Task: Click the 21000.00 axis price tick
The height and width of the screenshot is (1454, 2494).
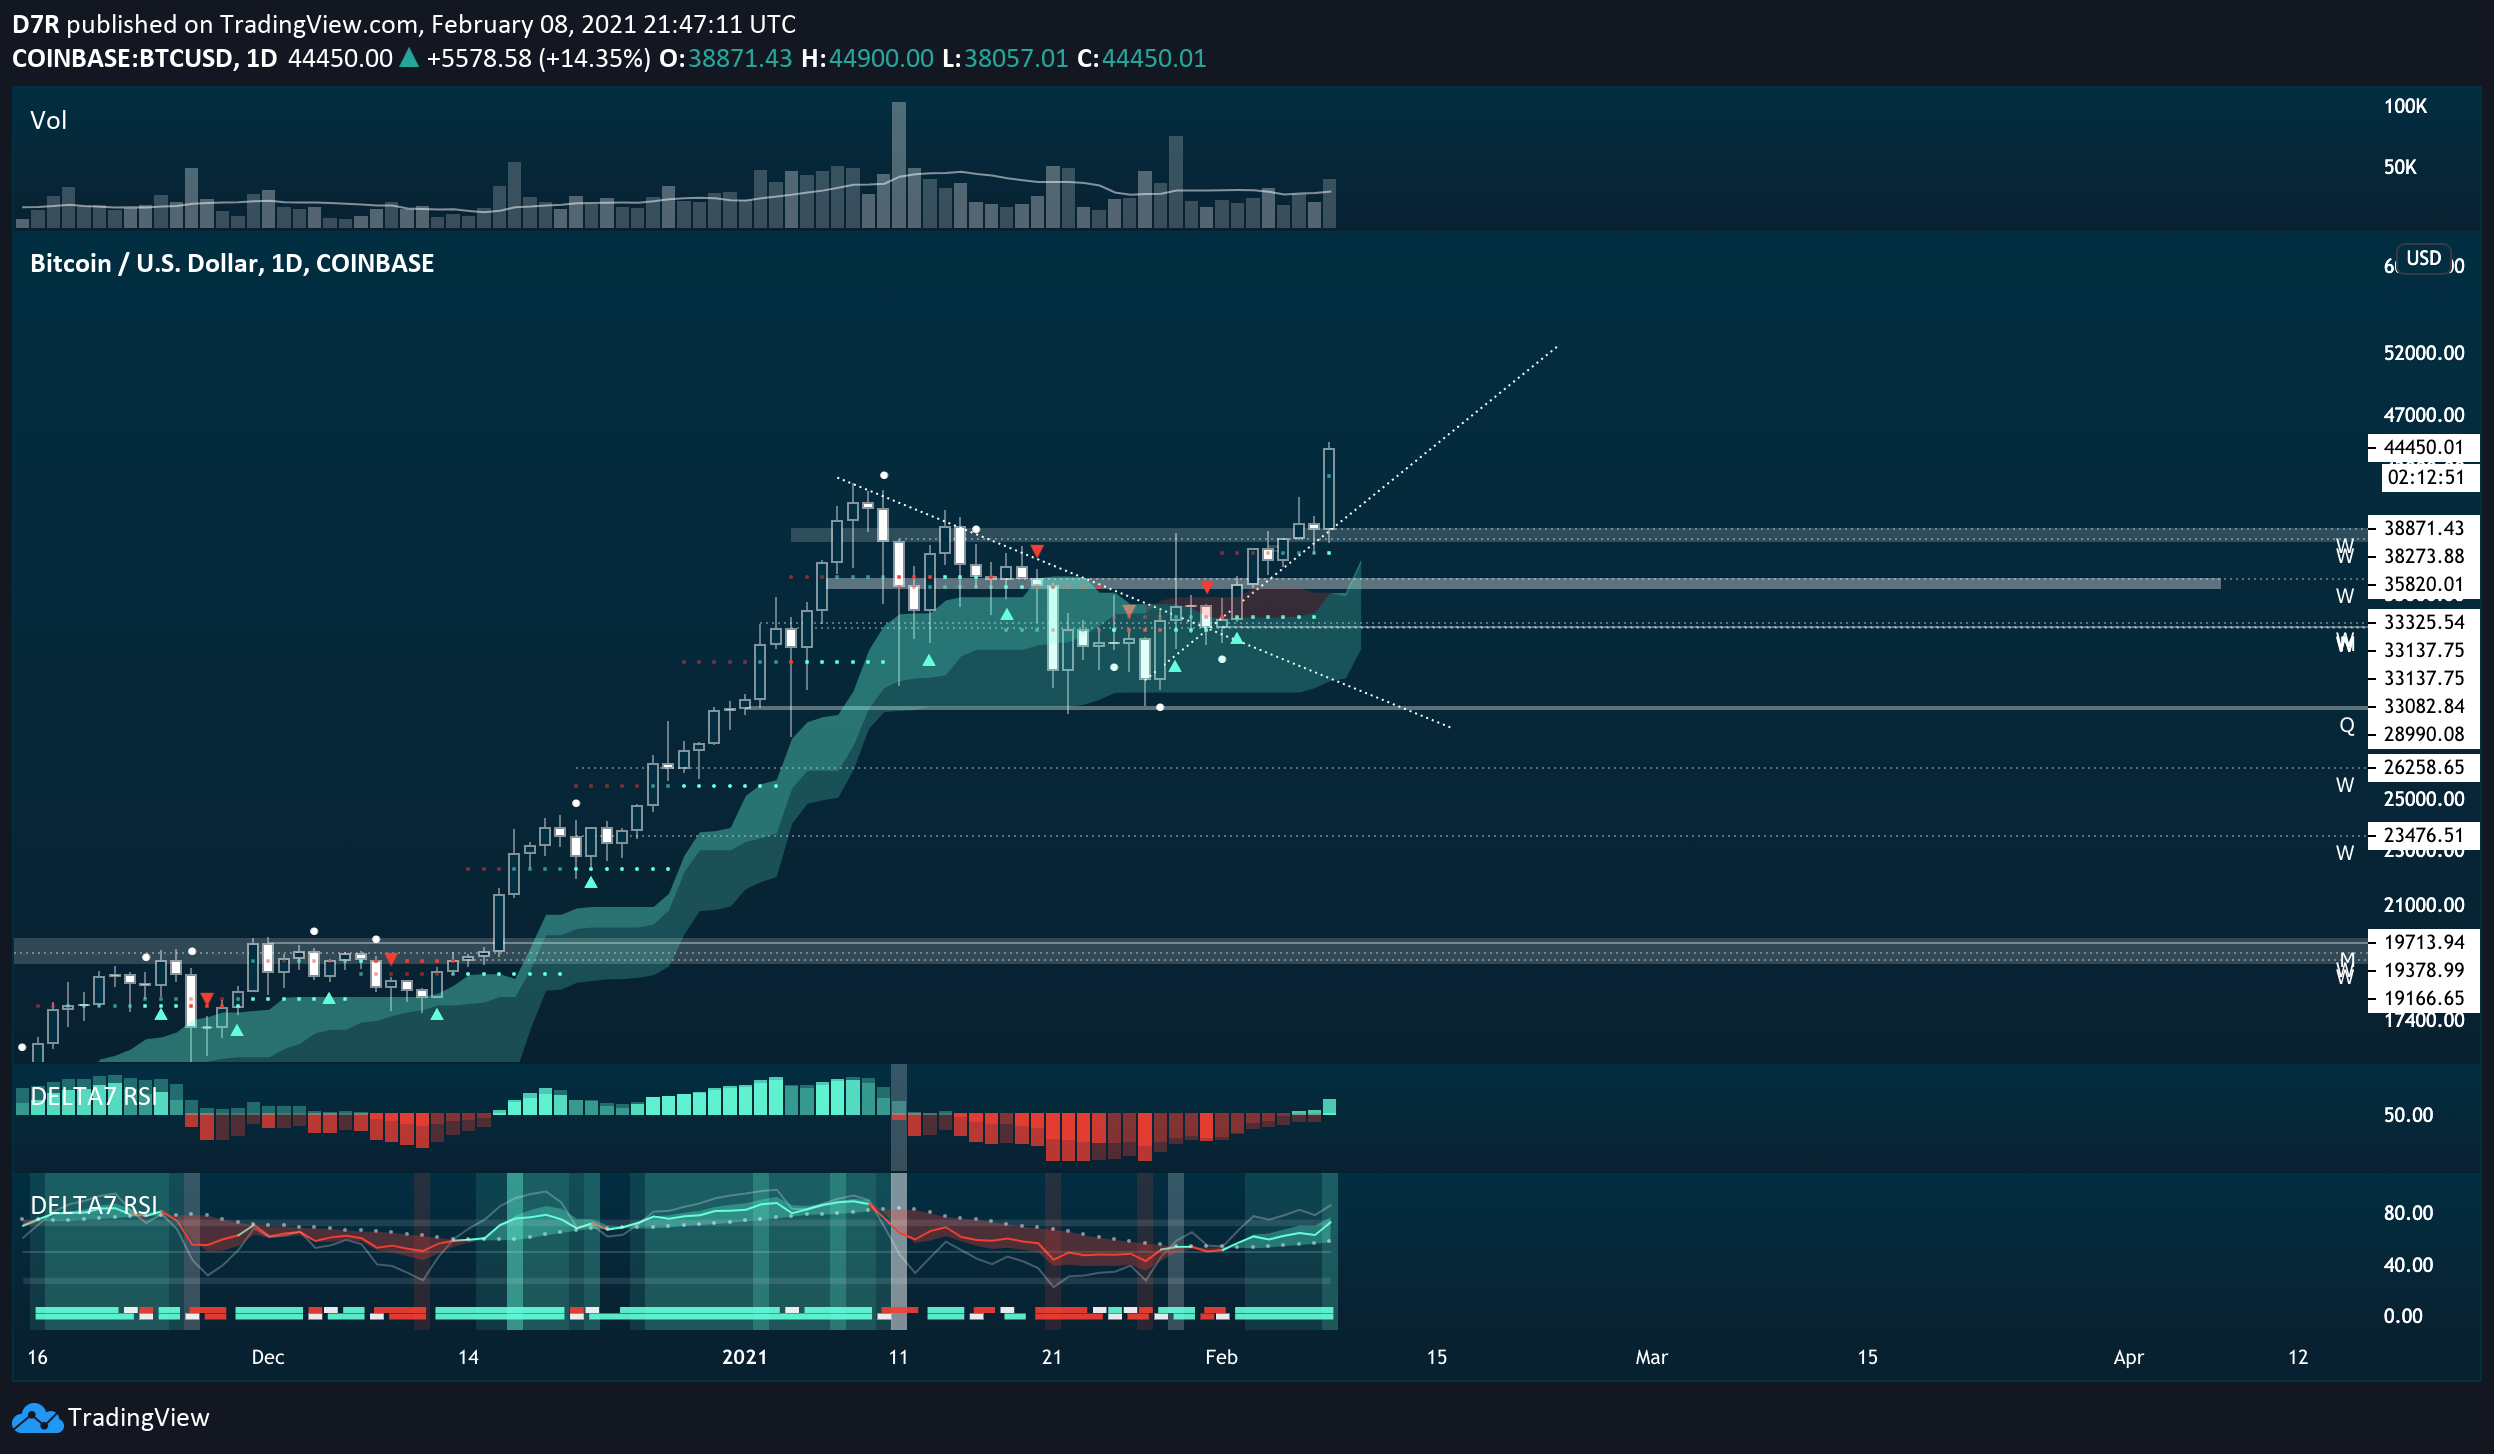Action: 2424,905
